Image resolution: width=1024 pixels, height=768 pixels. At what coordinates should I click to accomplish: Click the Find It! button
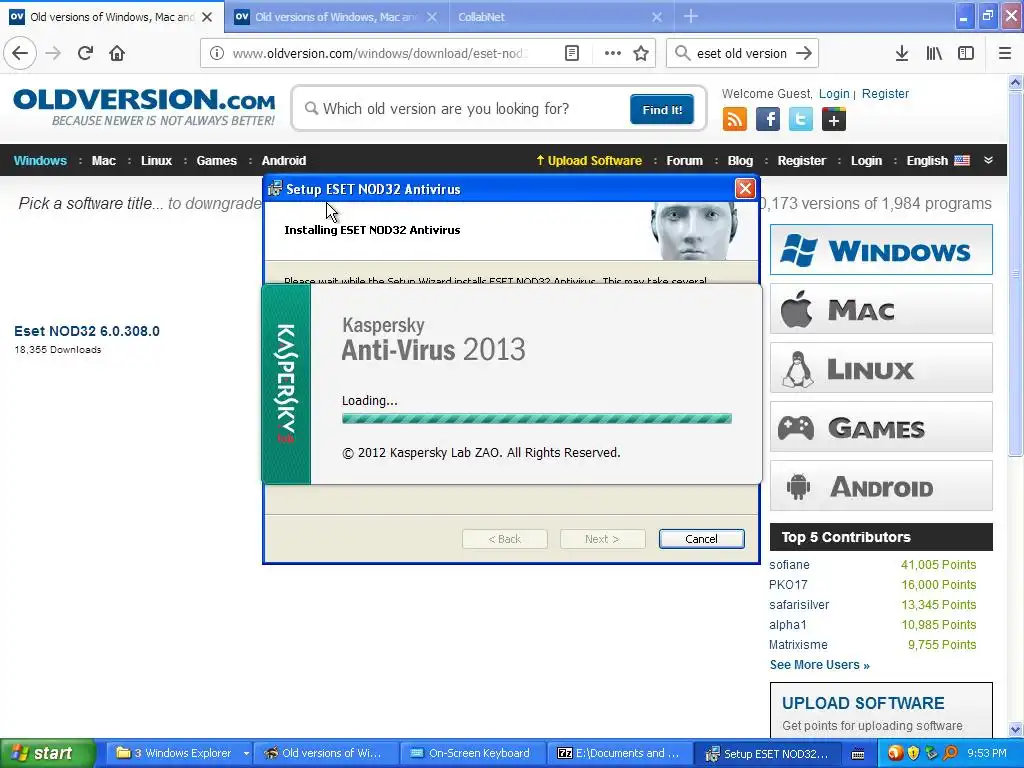[662, 109]
